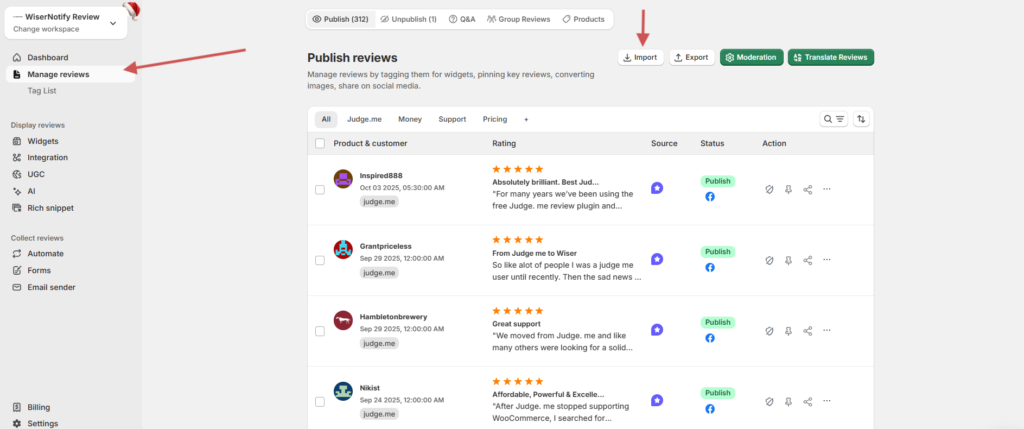The height and width of the screenshot is (429, 1024).
Task: Share the Grantpriceless review
Action: tap(807, 259)
